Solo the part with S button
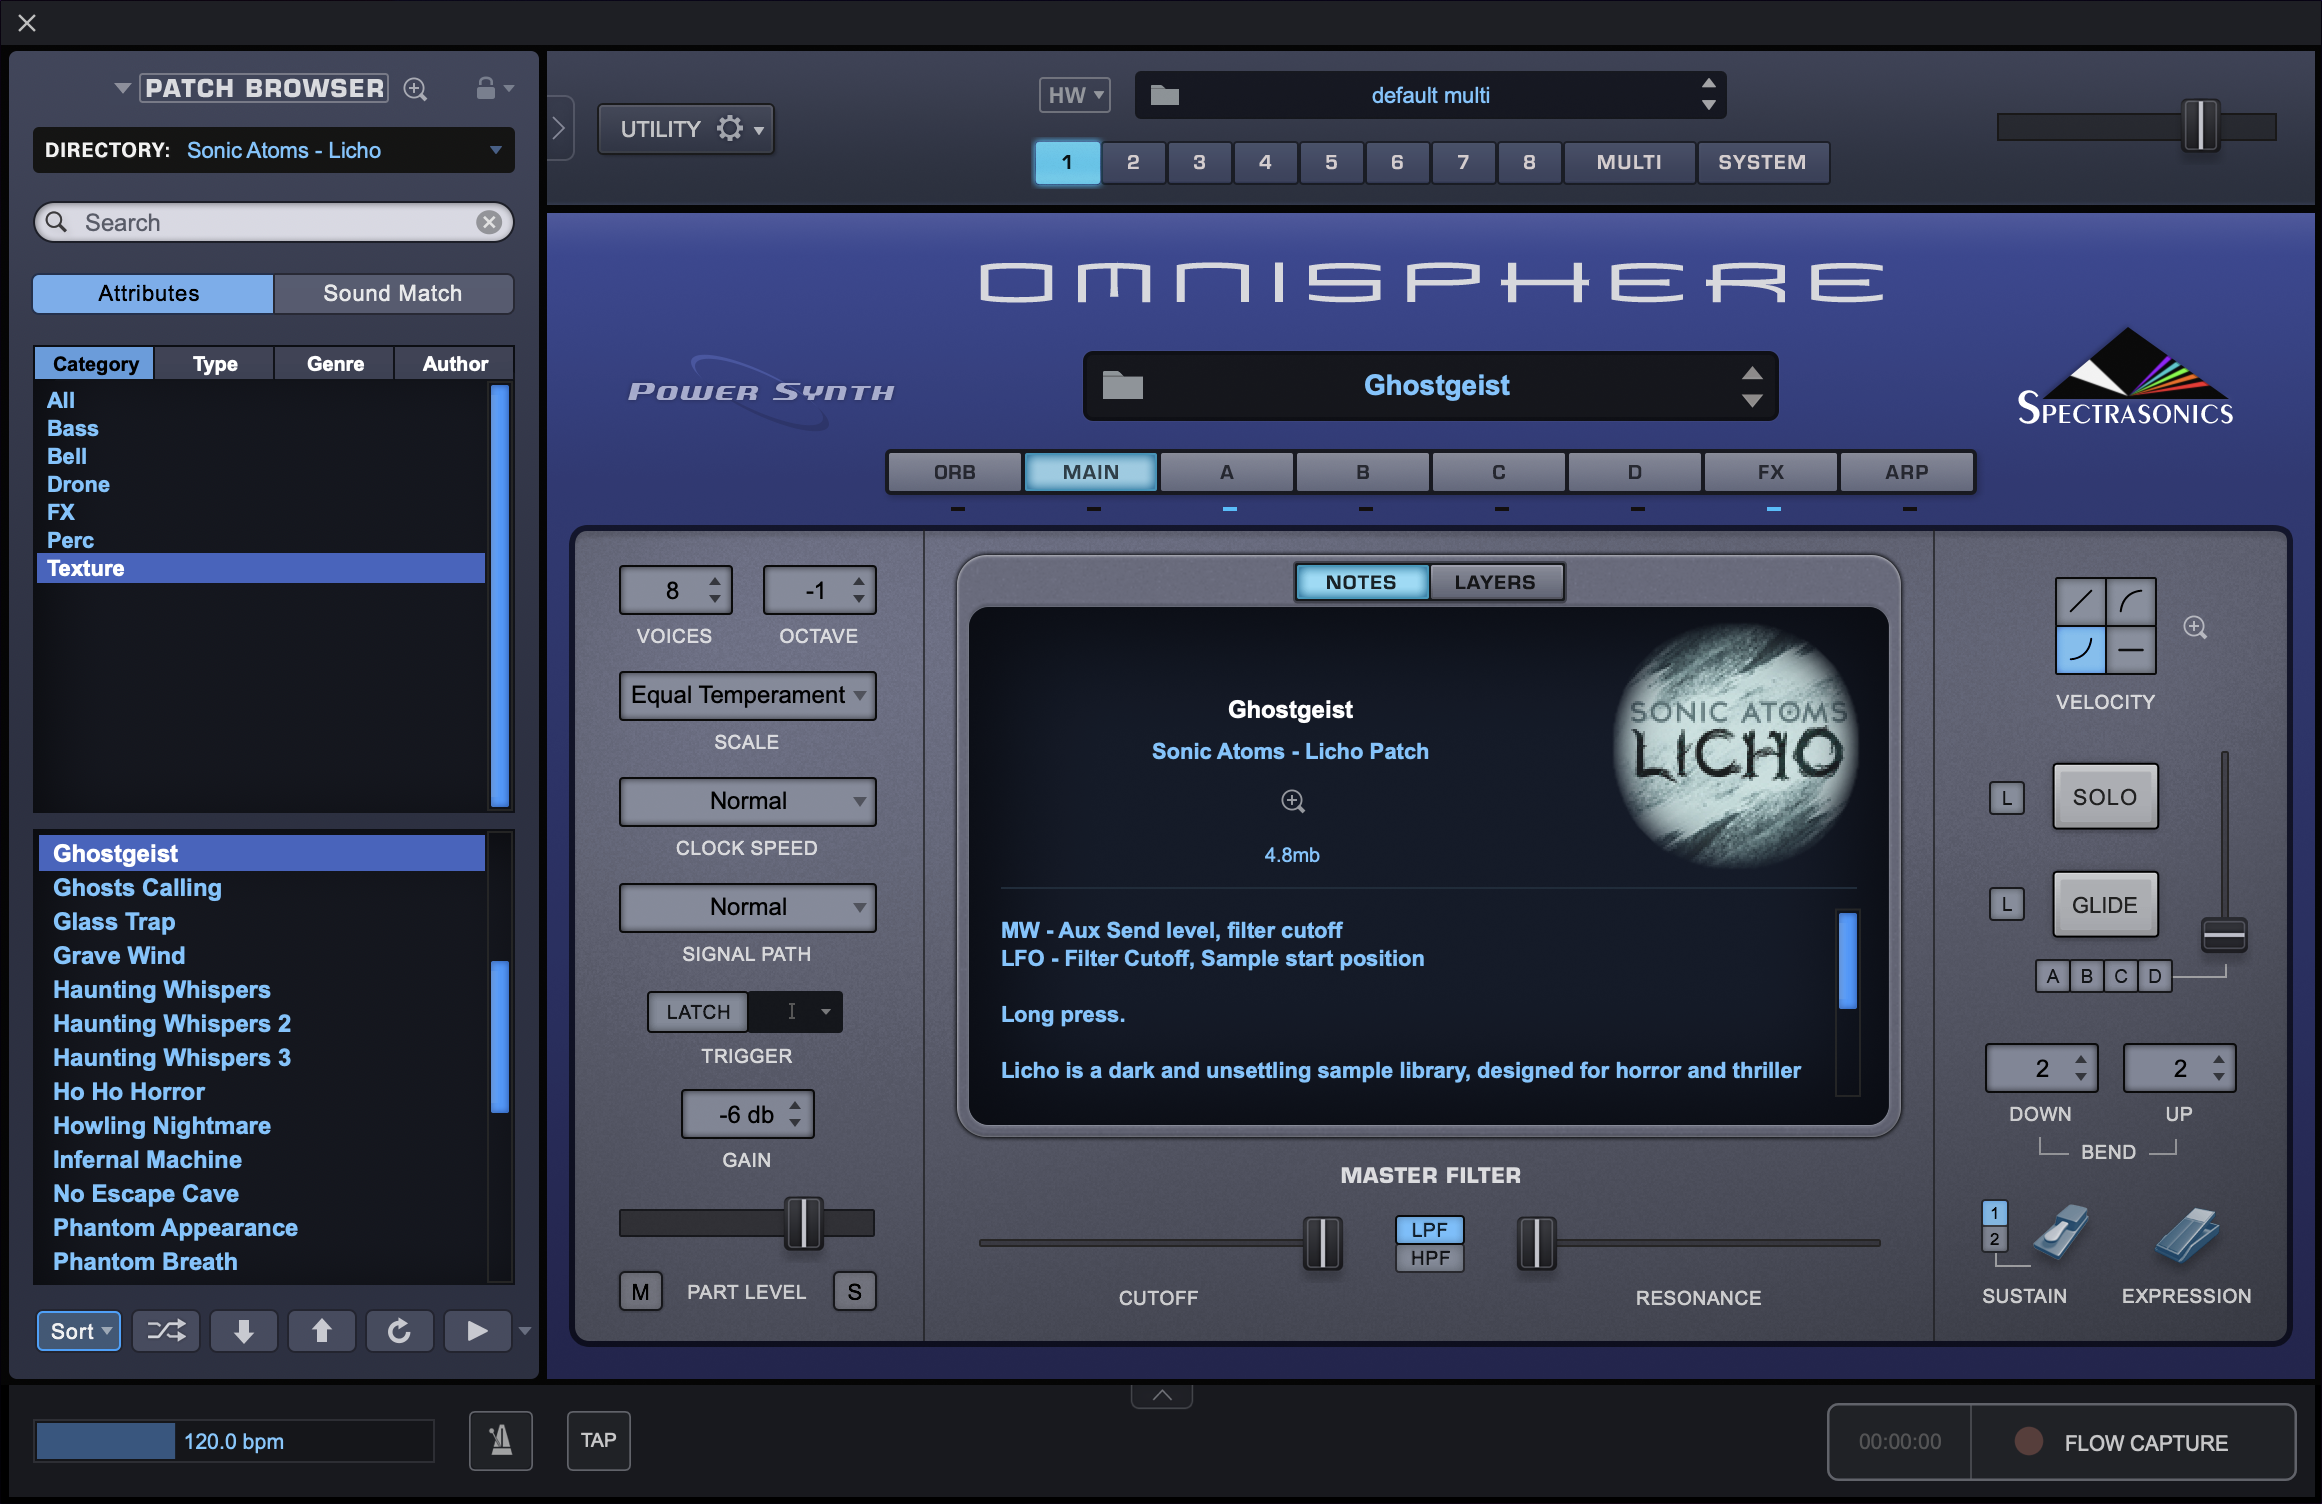The height and width of the screenshot is (1504, 2322). [855, 1292]
